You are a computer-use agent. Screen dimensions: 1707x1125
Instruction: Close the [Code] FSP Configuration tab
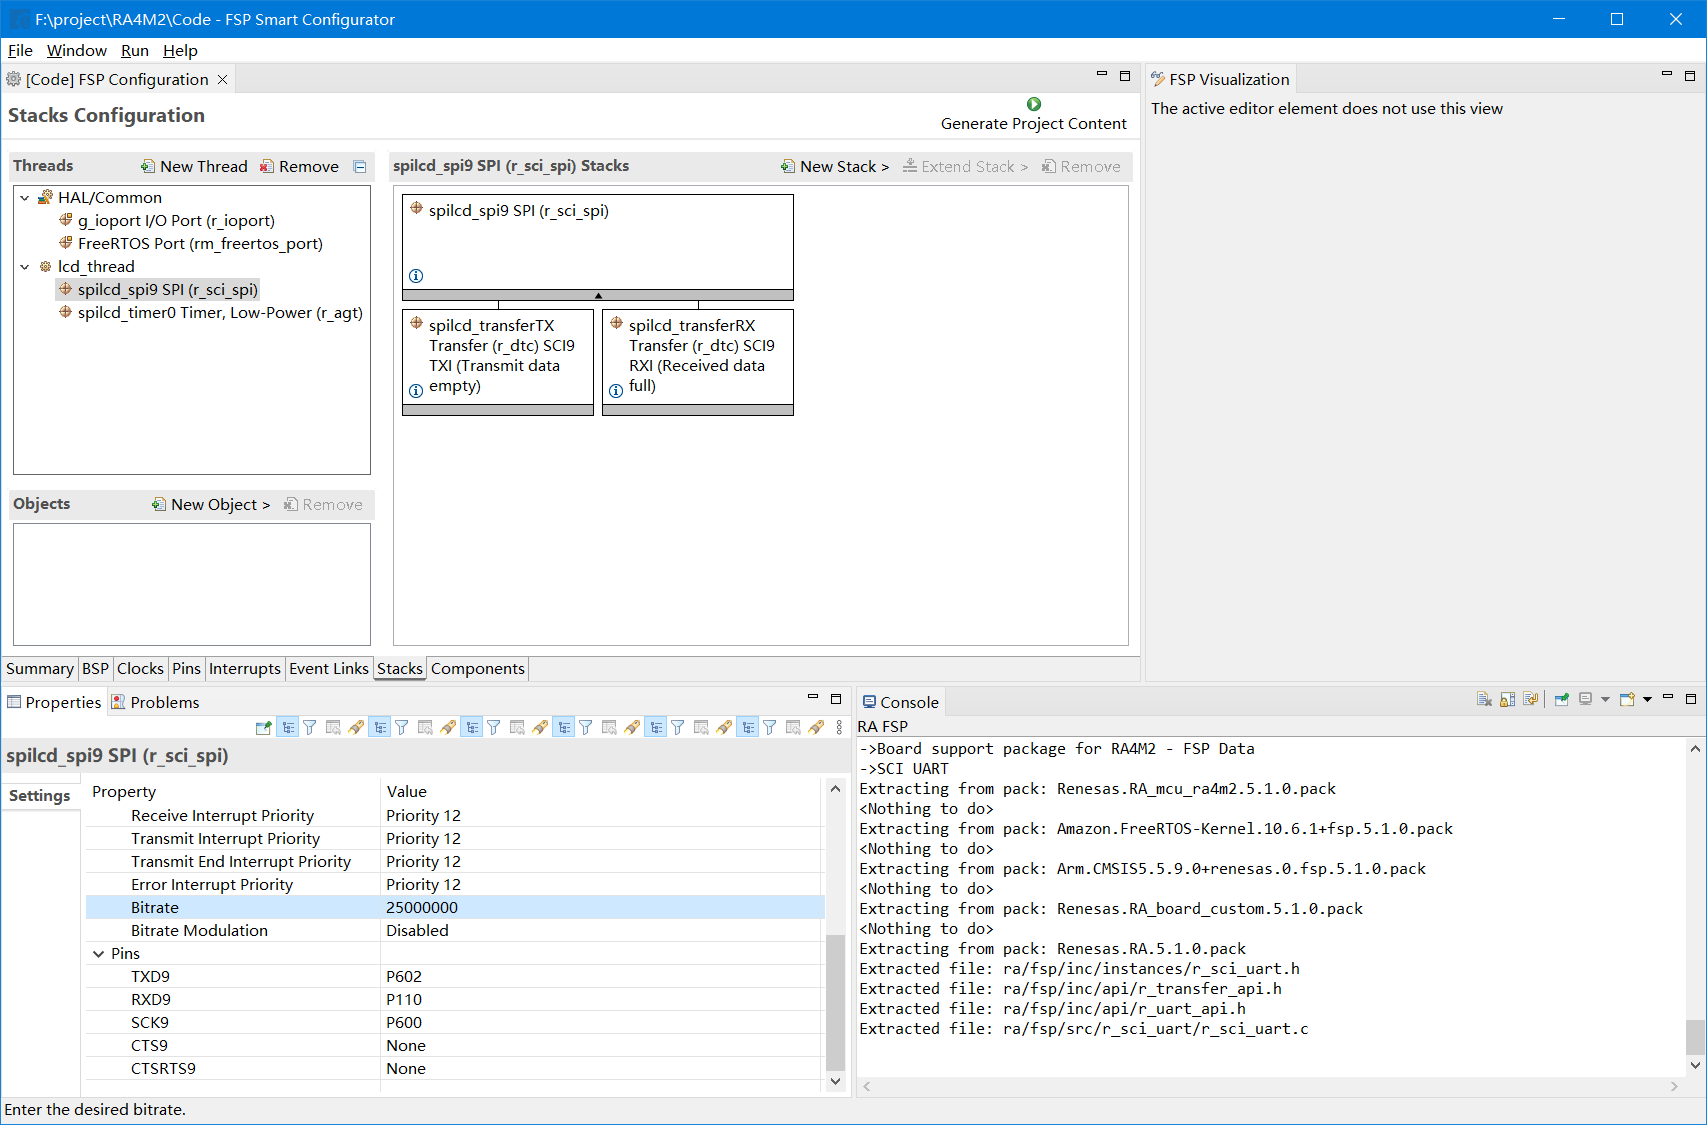223,79
